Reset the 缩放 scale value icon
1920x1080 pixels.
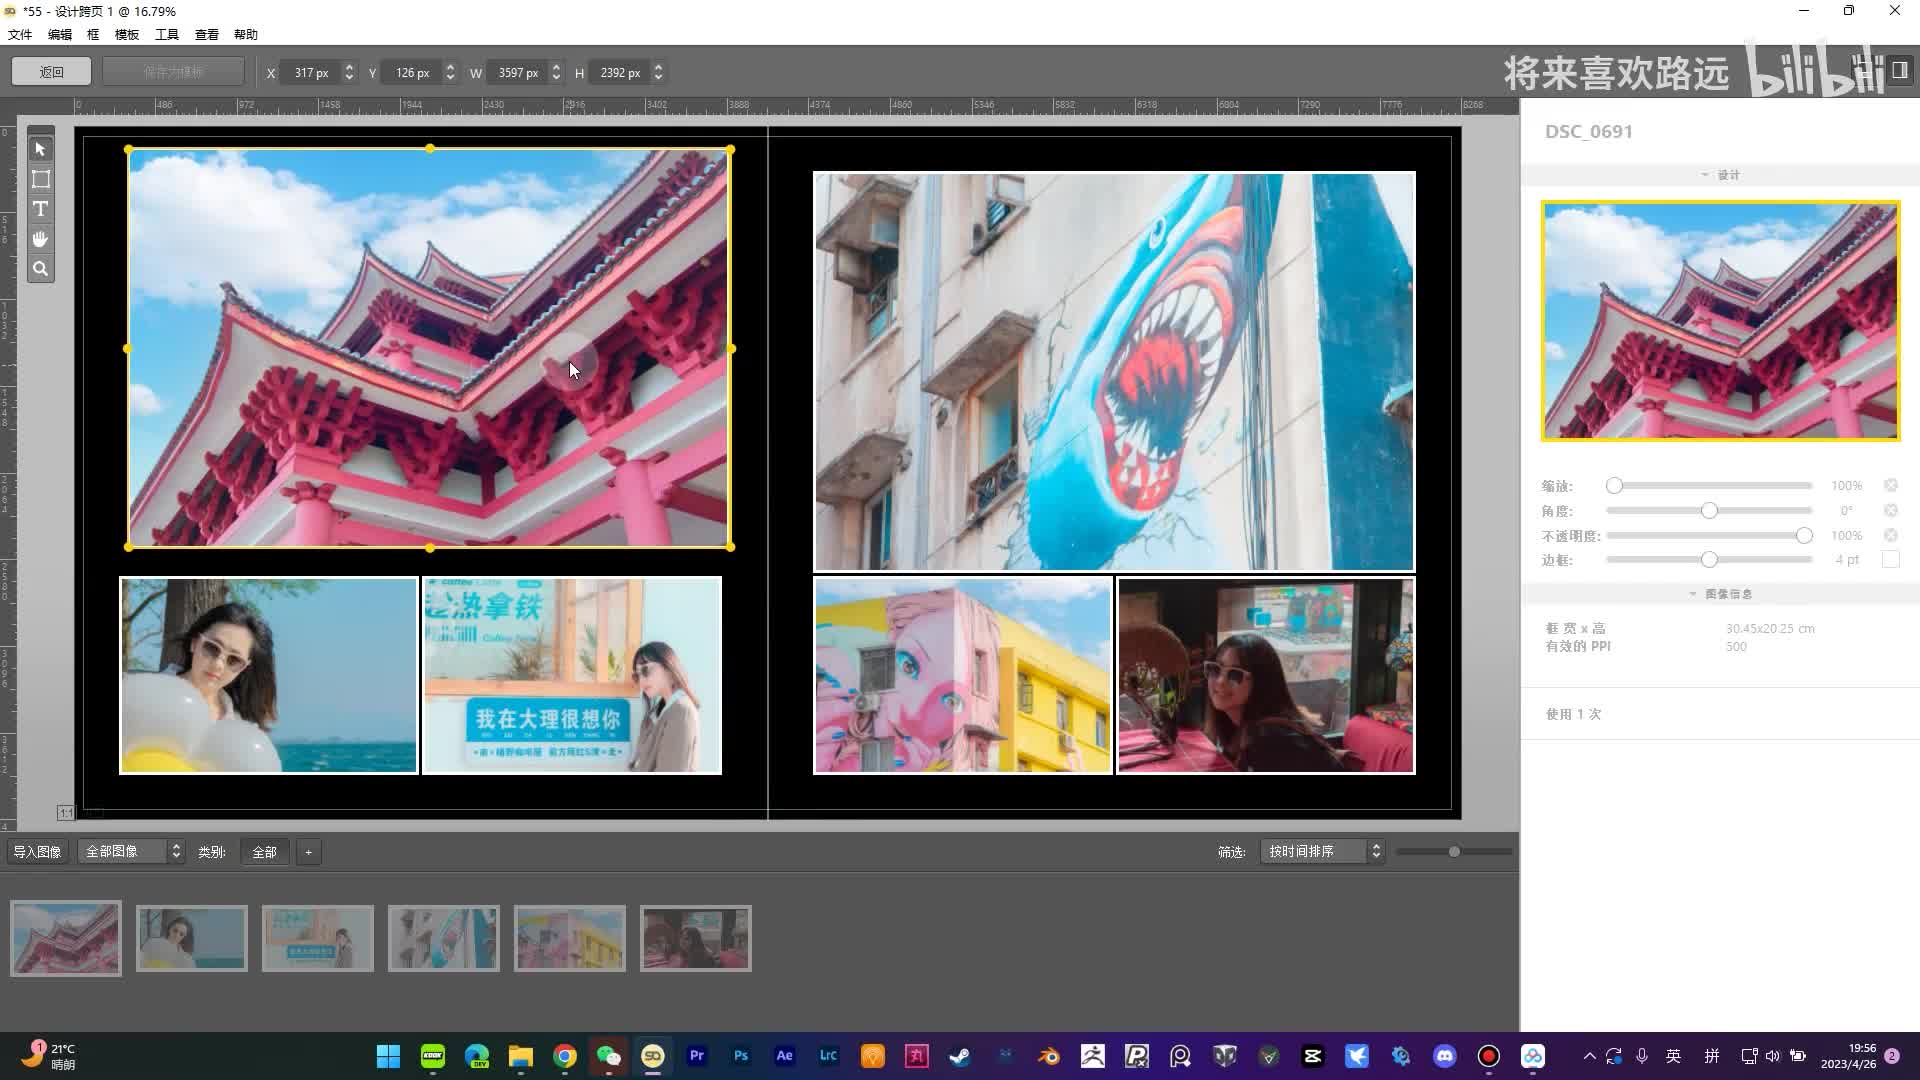click(1890, 486)
